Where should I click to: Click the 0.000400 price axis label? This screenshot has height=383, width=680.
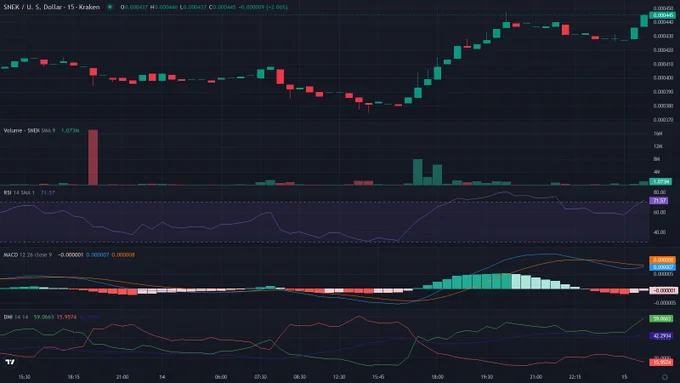(663, 78)
